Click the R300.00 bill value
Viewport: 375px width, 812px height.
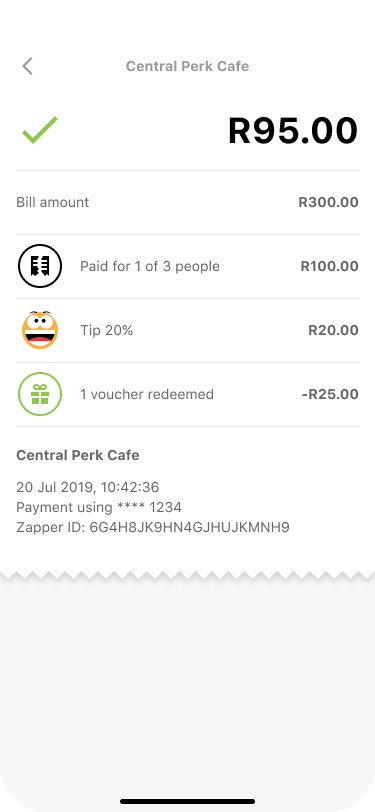click(x=328, y=202)
